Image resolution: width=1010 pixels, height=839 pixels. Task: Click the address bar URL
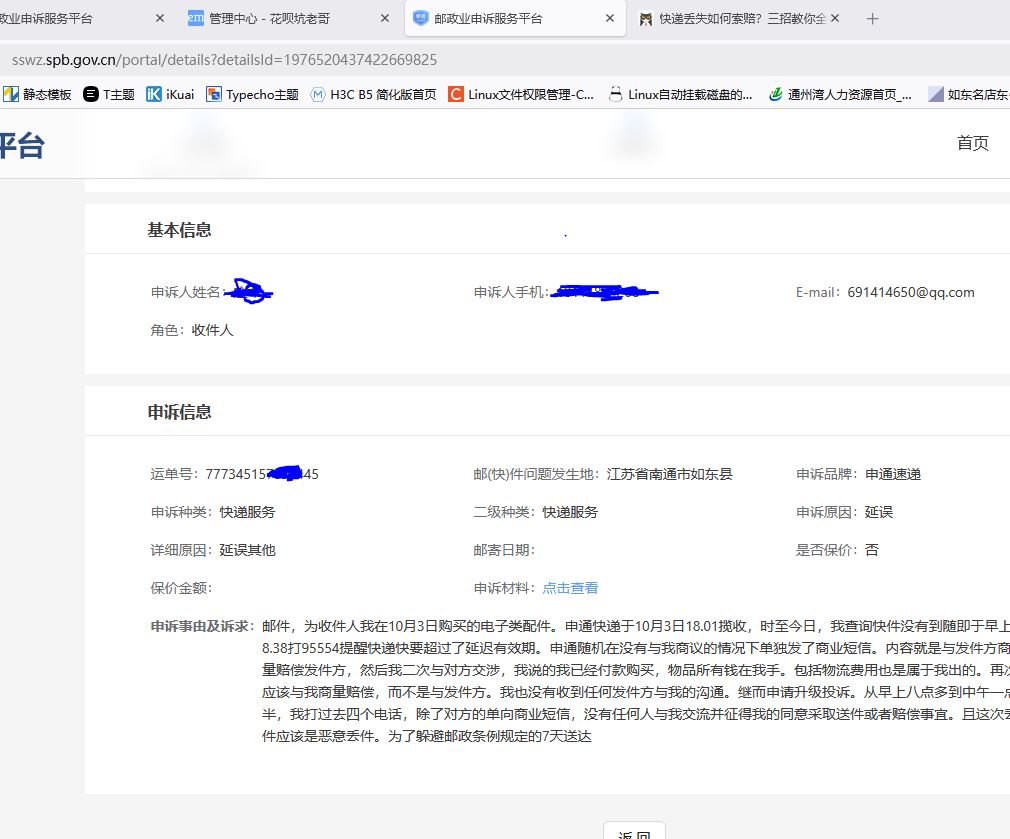[224, 60]
